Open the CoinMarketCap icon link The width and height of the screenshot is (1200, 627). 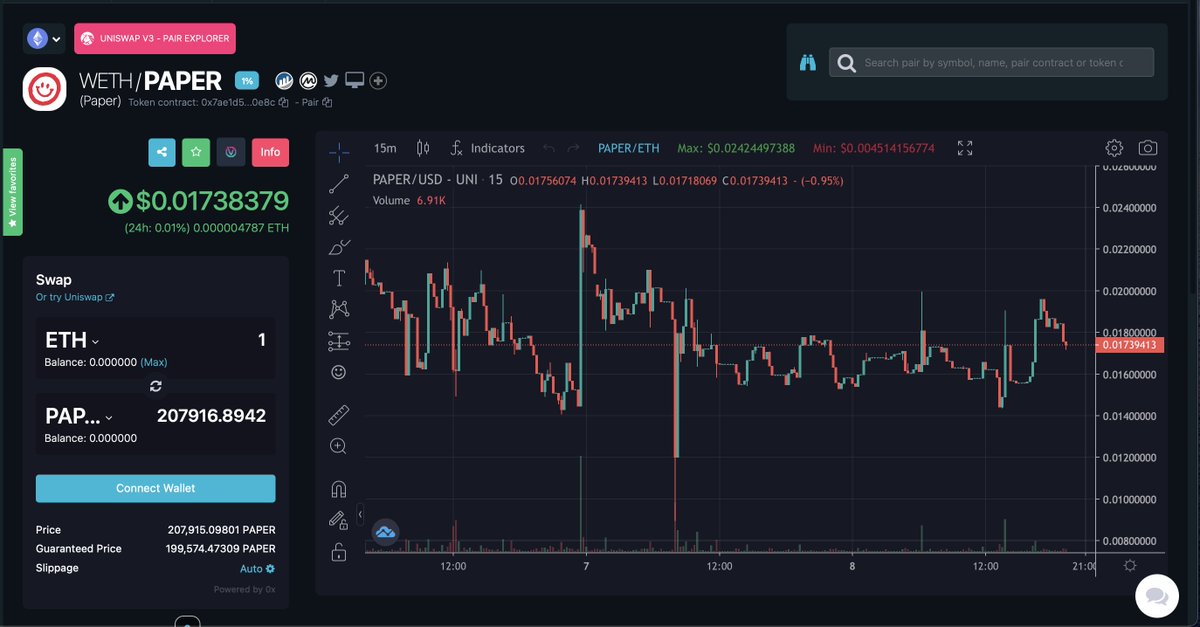click(309, 80)
